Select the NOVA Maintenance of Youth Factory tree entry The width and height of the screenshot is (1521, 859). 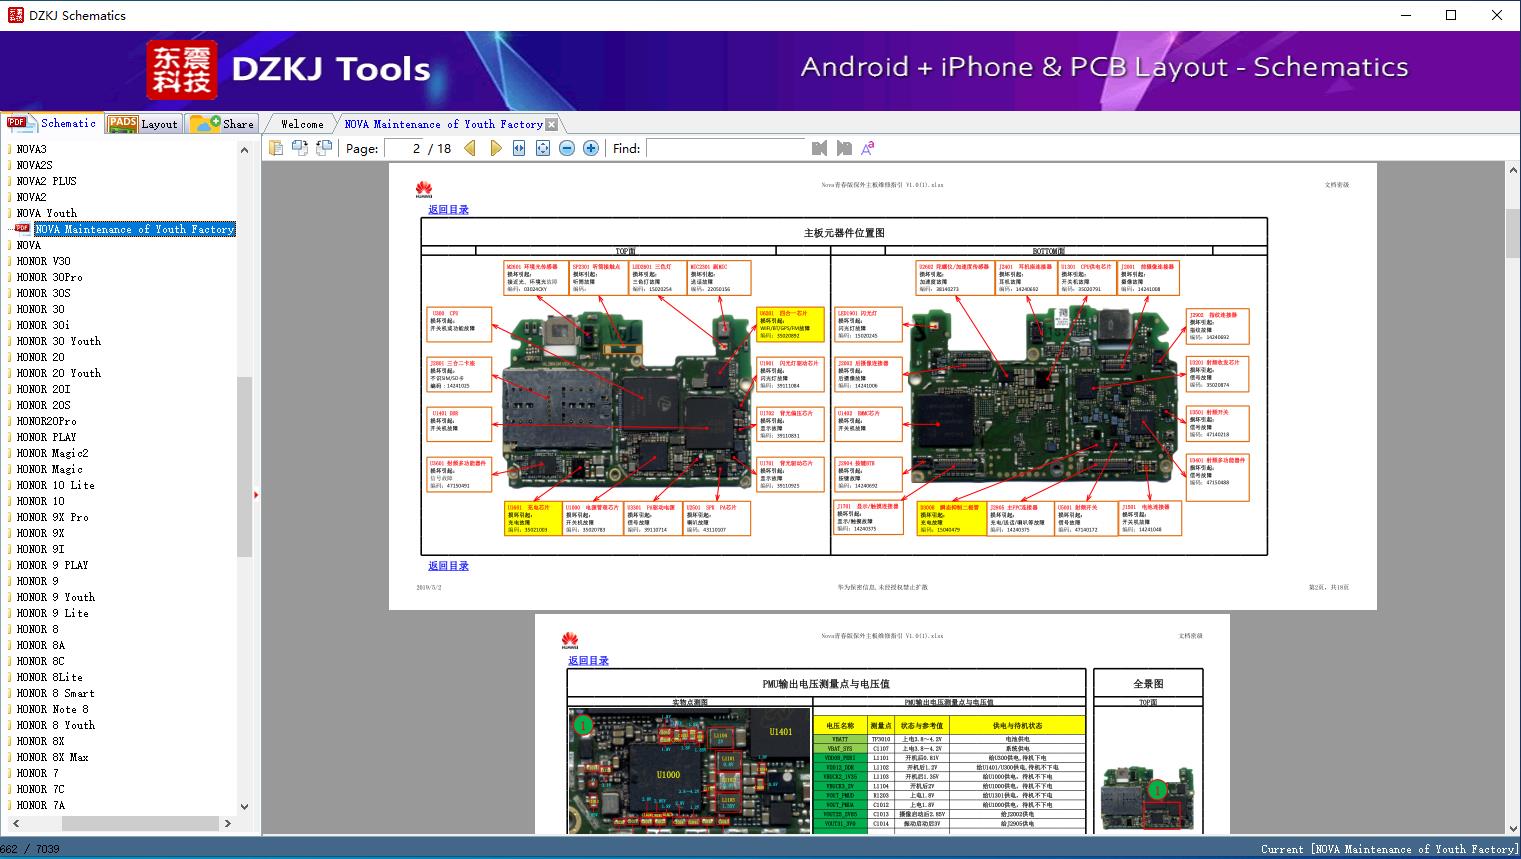(135, 229)
